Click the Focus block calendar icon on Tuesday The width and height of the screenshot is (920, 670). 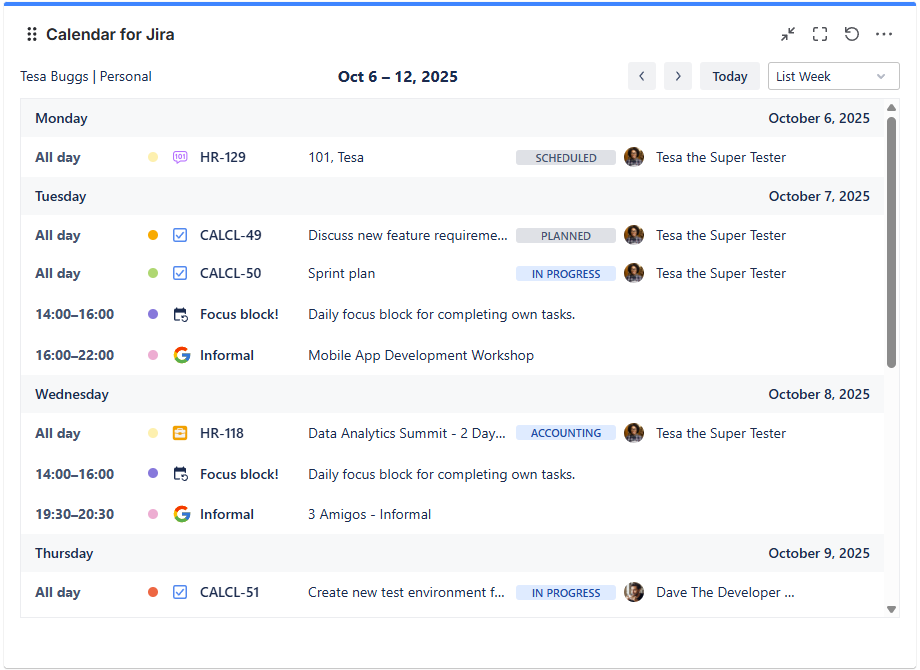tap(180, 314)
